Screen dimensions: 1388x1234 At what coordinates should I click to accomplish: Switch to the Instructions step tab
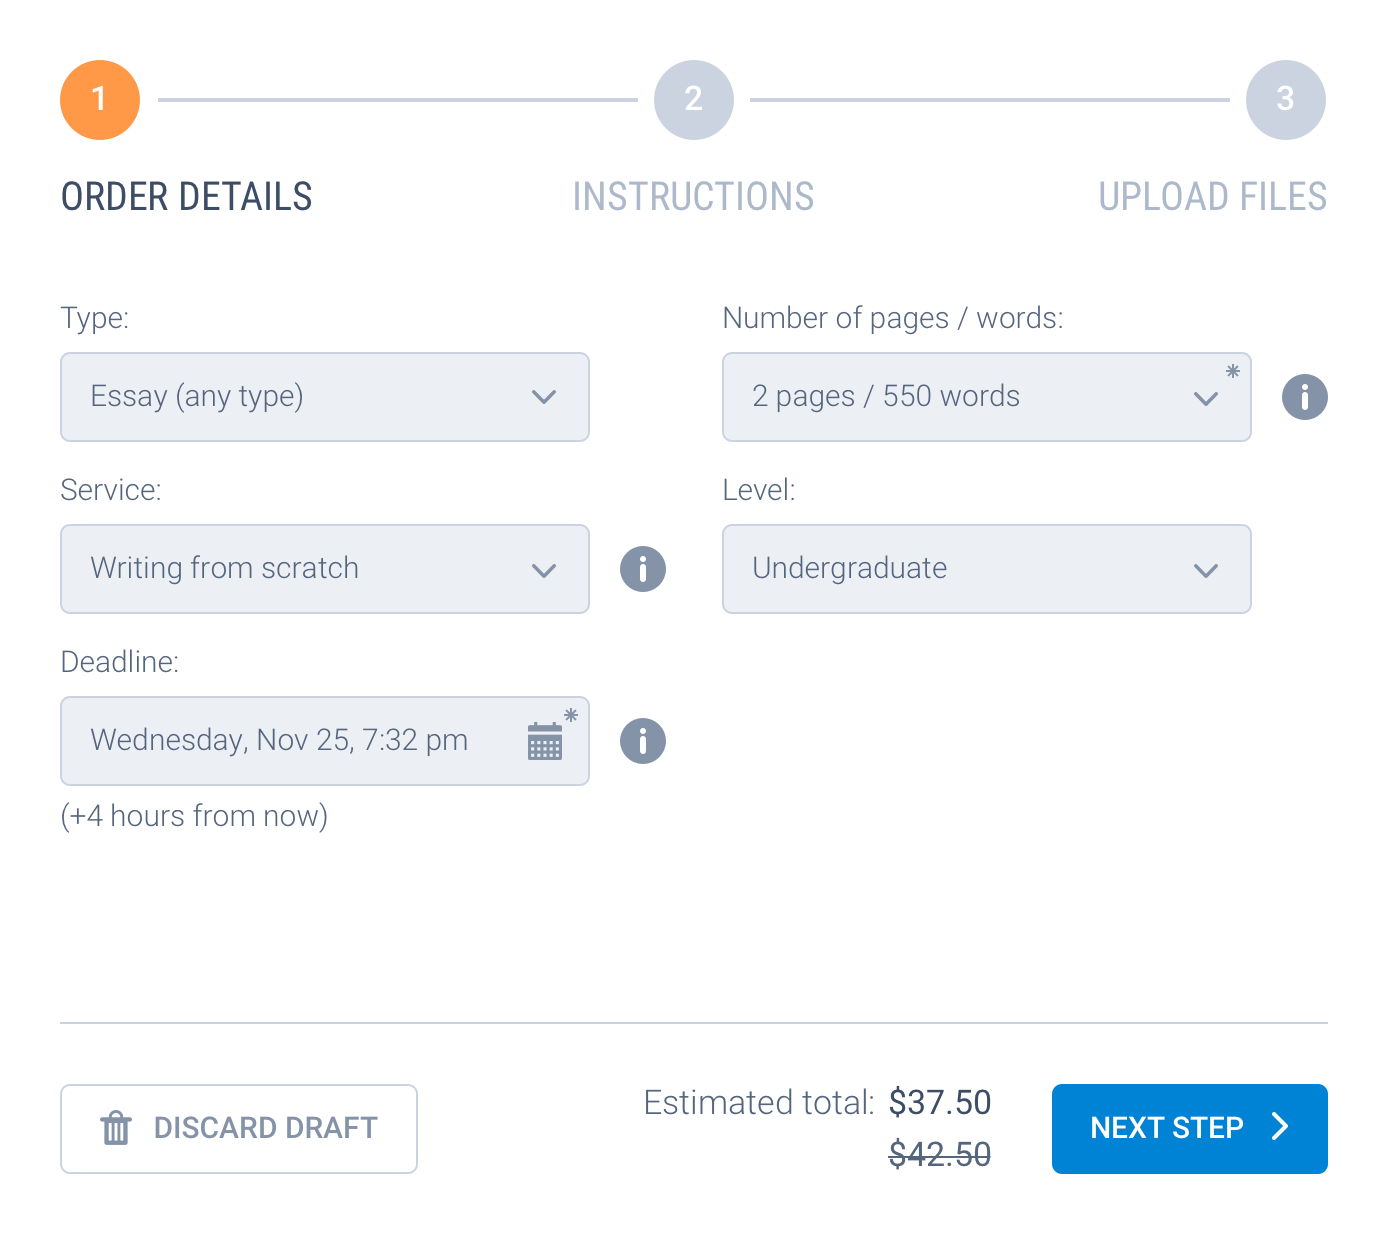(694, 197)
